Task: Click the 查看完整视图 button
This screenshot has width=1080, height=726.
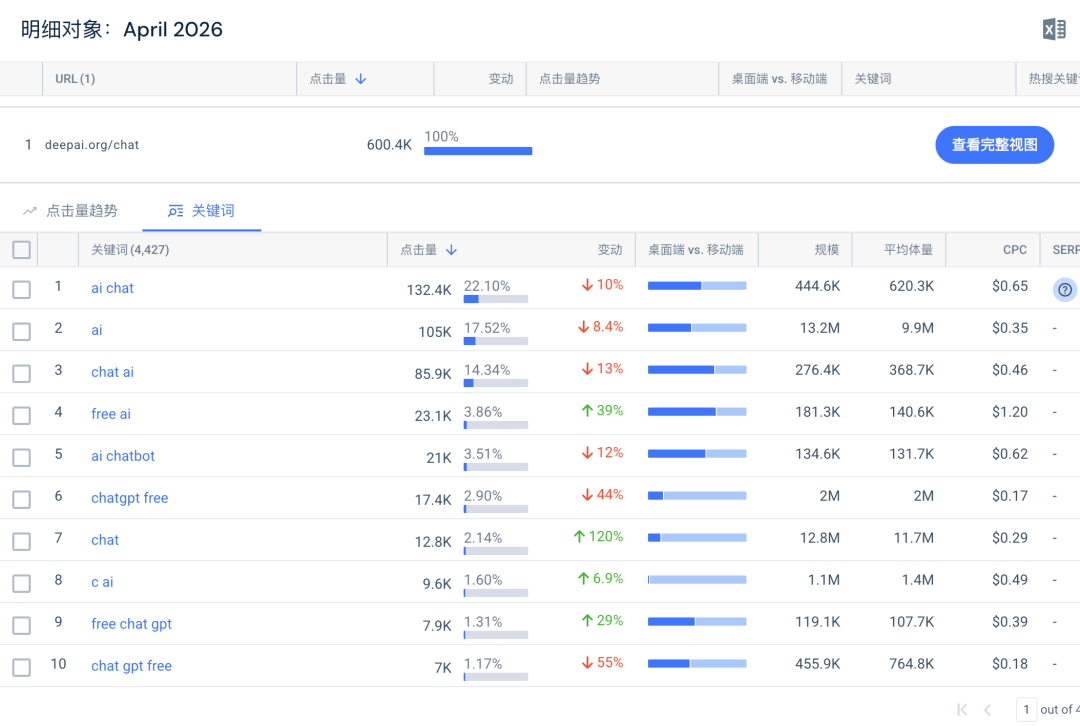Action: (x=995, y=145)
